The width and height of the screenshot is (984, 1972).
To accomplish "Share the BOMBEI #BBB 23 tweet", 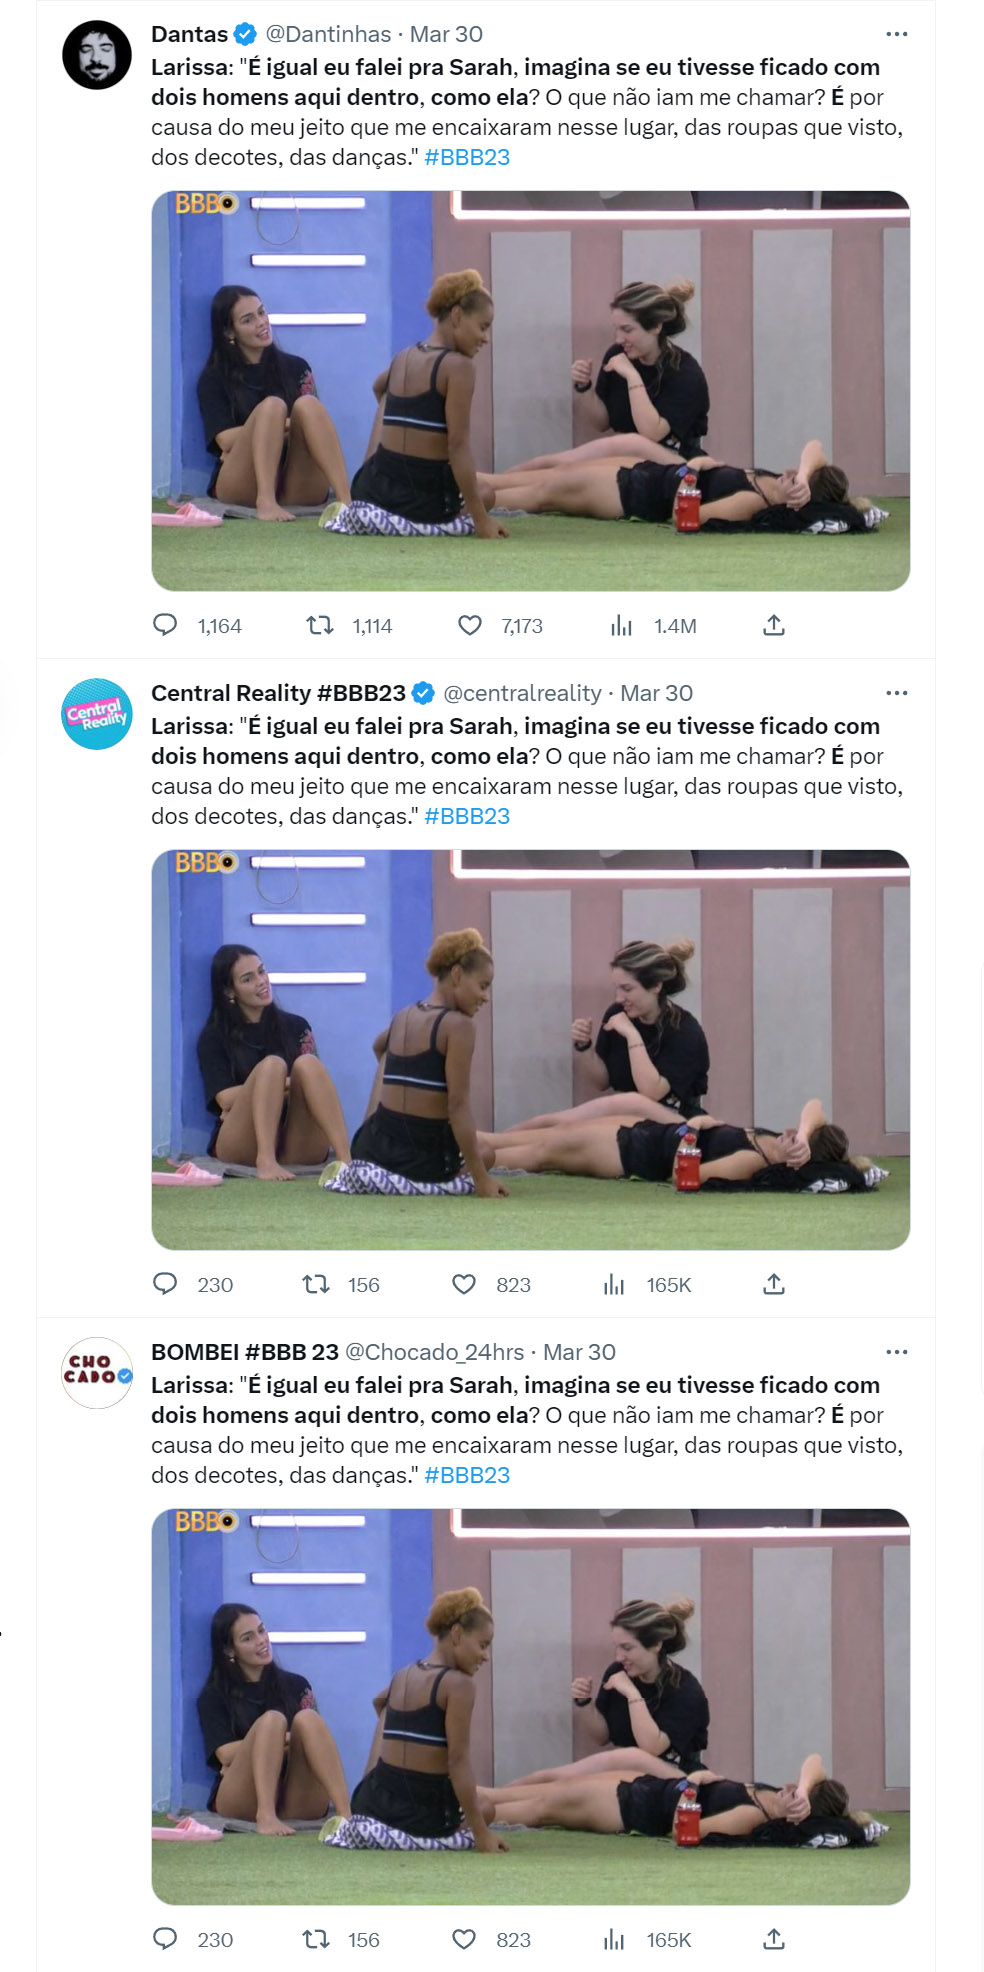I will [x=774, y=1939].
